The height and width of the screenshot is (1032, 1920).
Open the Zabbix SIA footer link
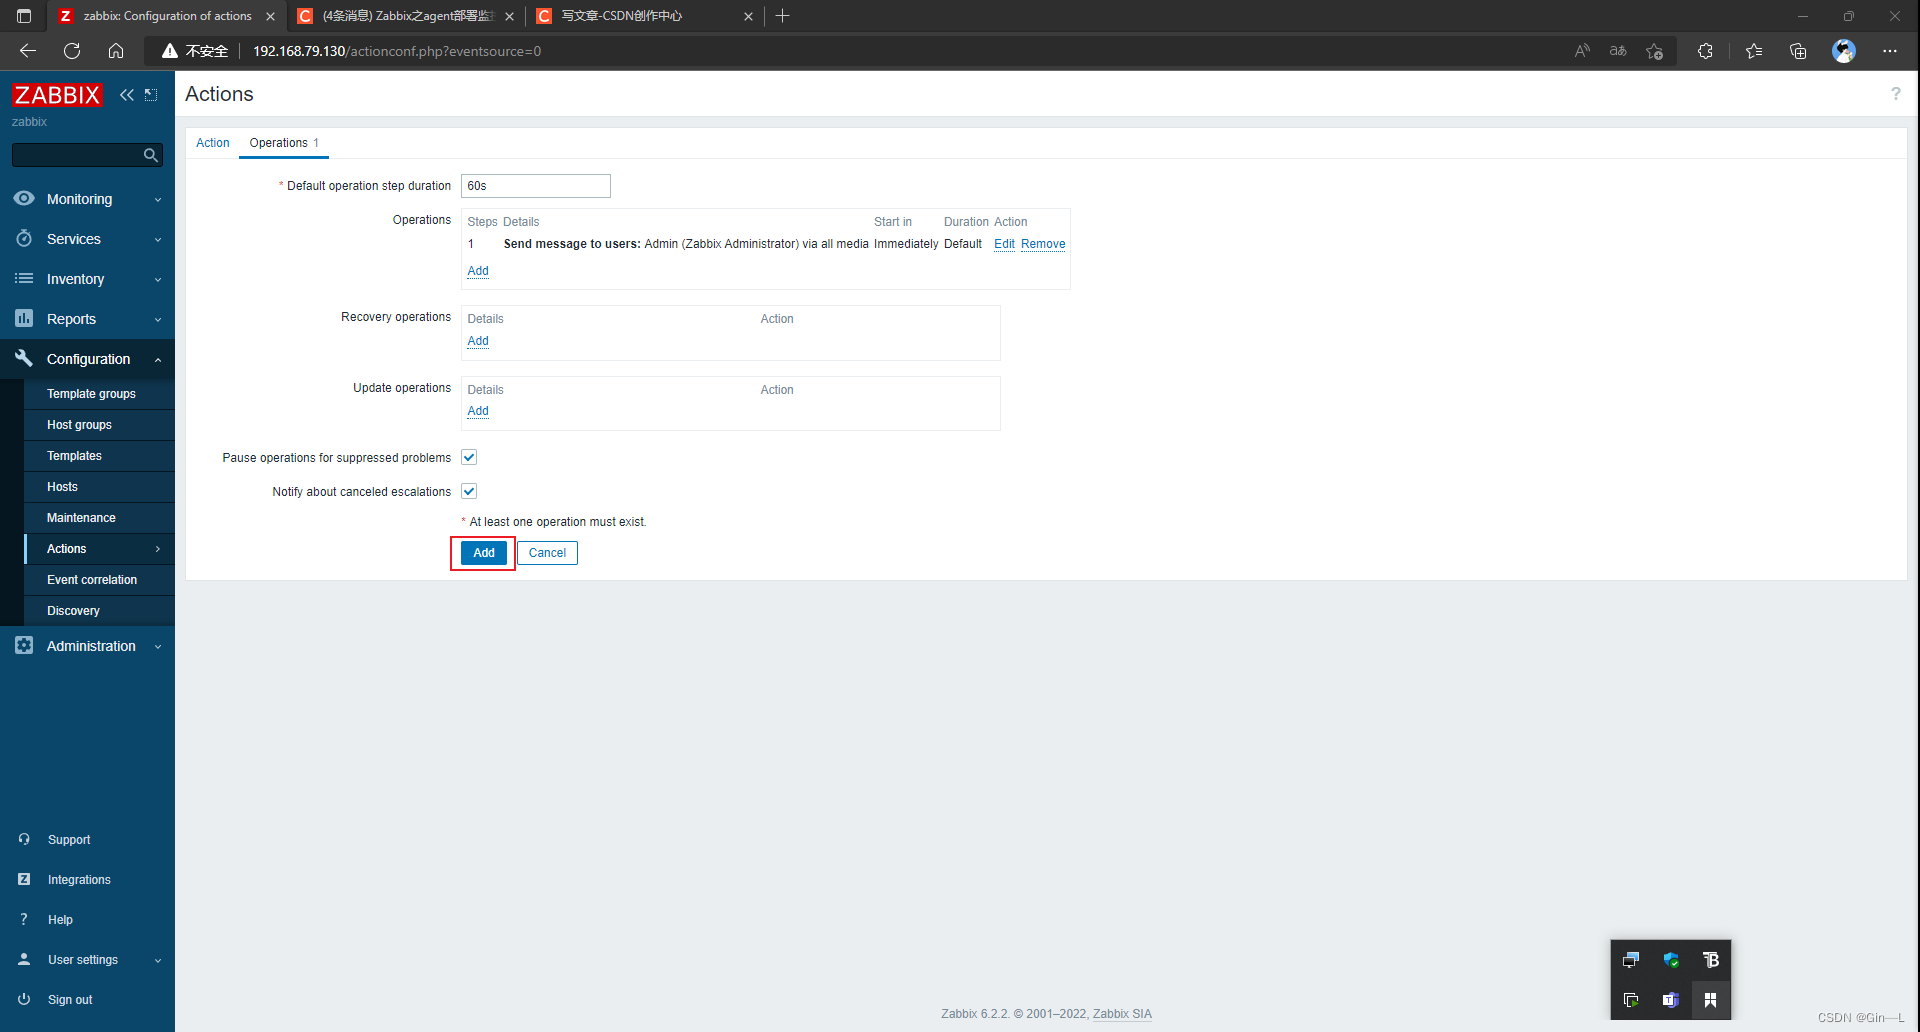tap(1122, 1014)
